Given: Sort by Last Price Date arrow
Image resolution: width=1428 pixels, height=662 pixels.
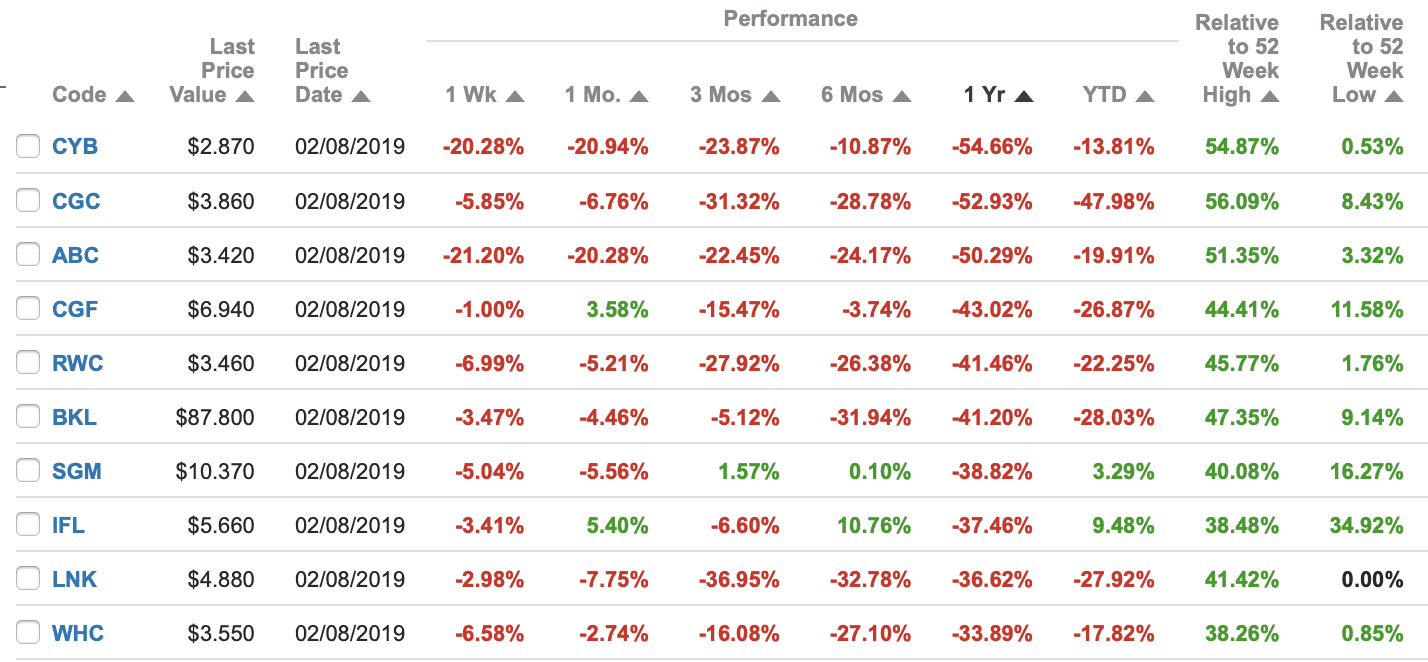Looking at the screenshot, I should click(x=361, y=97).
